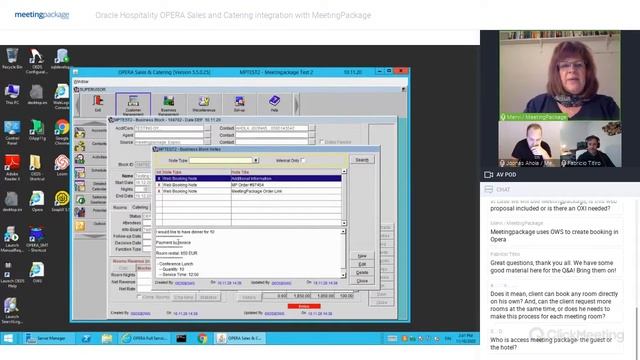Image resolution: width=640 pixels, height=360 pixels.
Task: Click the AV POD camera icon
Action: point(488,175)
